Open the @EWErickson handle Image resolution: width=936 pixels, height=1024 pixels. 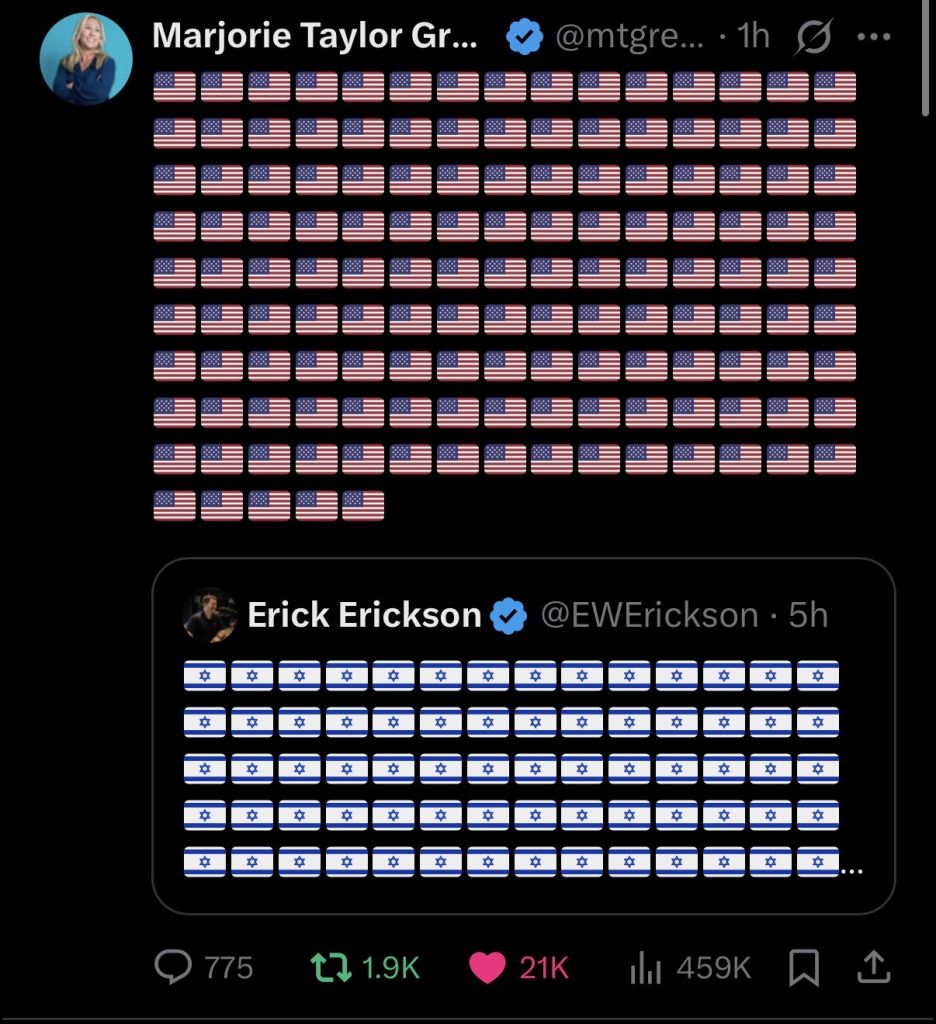point(649,615)
